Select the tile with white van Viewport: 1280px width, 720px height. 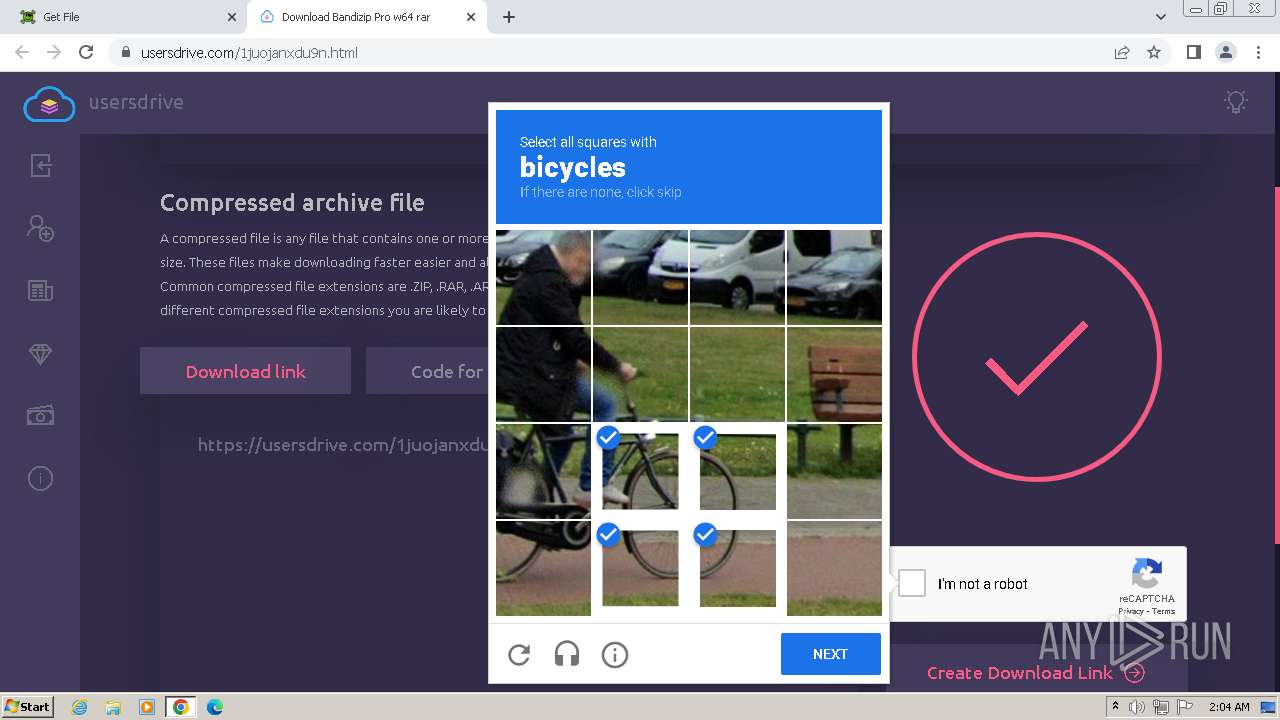click(737, 277)
